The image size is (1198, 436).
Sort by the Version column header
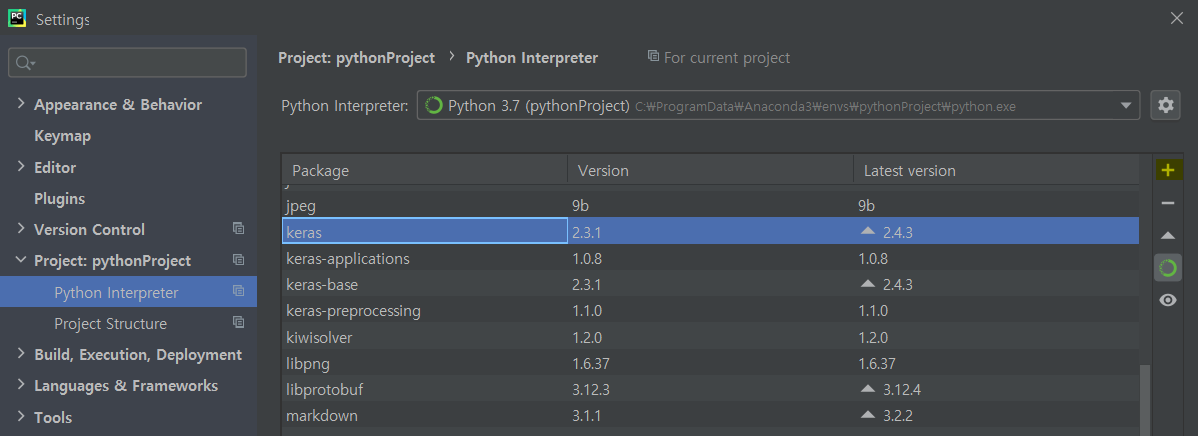point(711,170)
